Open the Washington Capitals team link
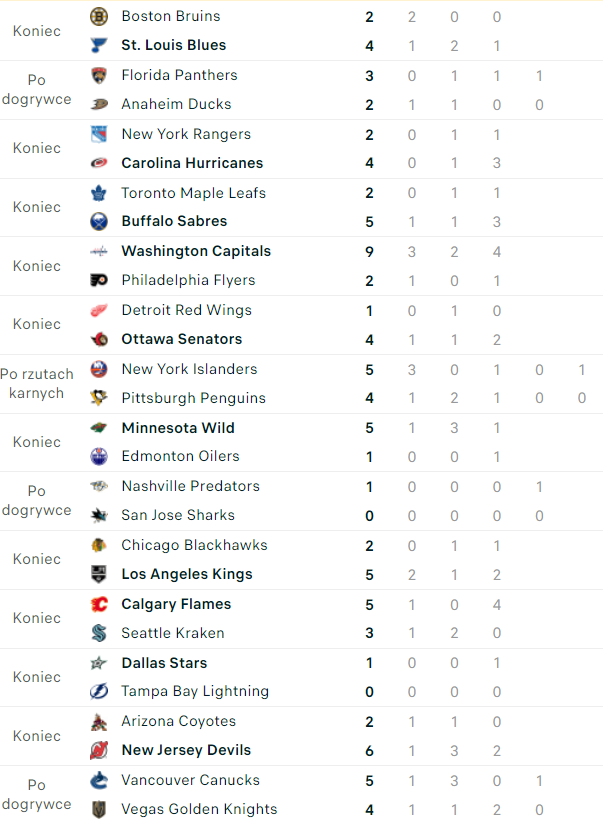This screenshot has height=828, width=603. 196,251
